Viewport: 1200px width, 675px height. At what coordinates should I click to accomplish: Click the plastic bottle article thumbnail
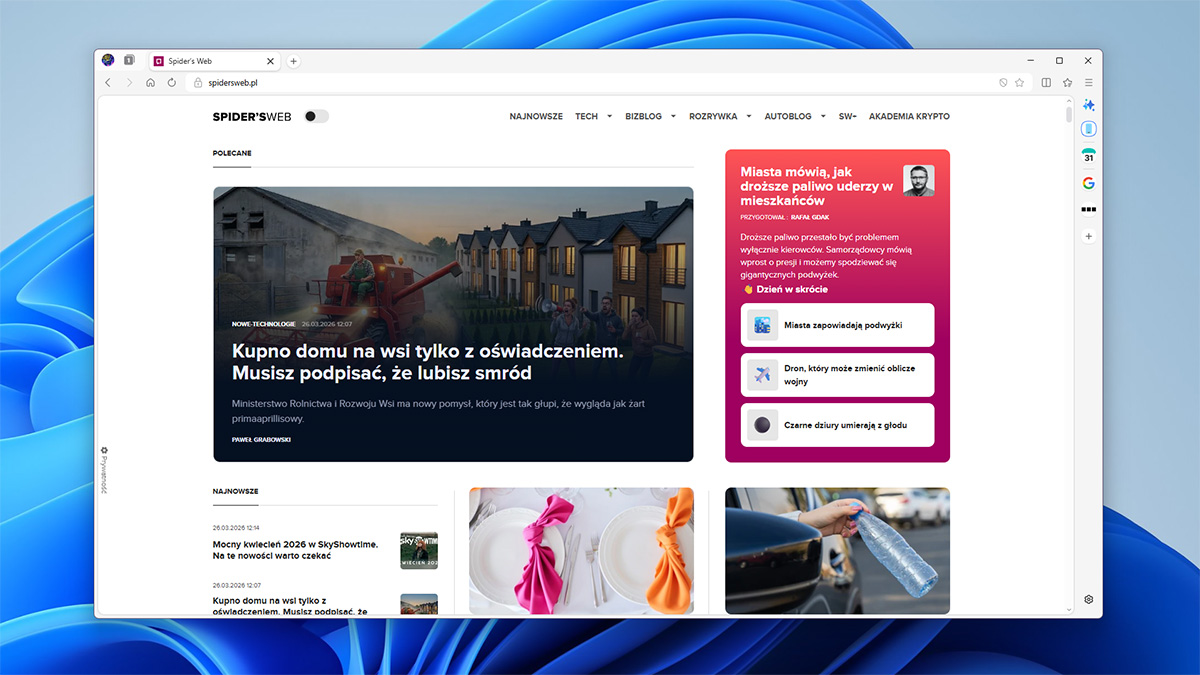[x=837, y=550]
